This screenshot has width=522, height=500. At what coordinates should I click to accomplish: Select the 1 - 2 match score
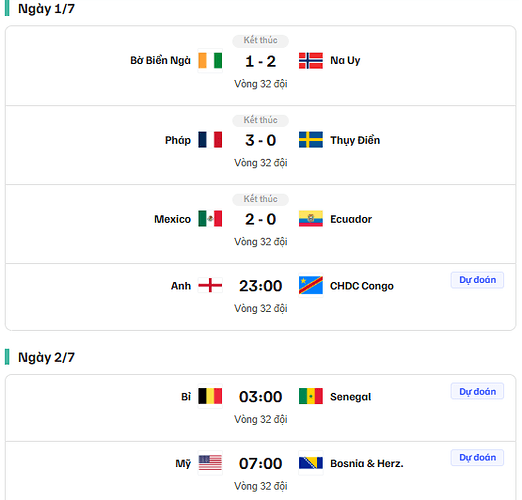(x=260, y=61)
